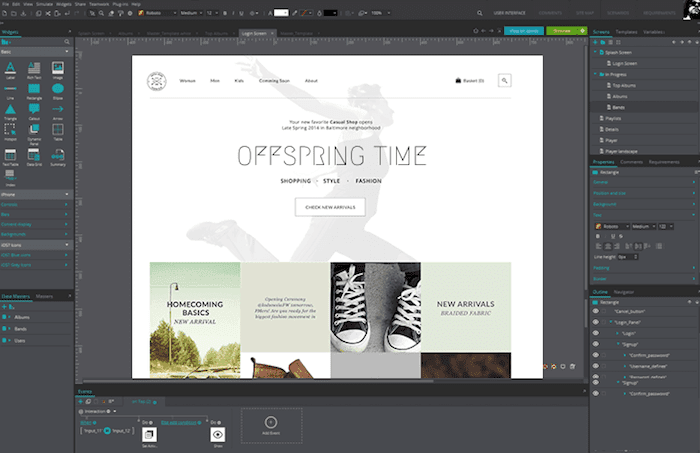This screenshot has height=453, width=700.
Task: Open the Teamwork menu
Action: pos(99,4)
